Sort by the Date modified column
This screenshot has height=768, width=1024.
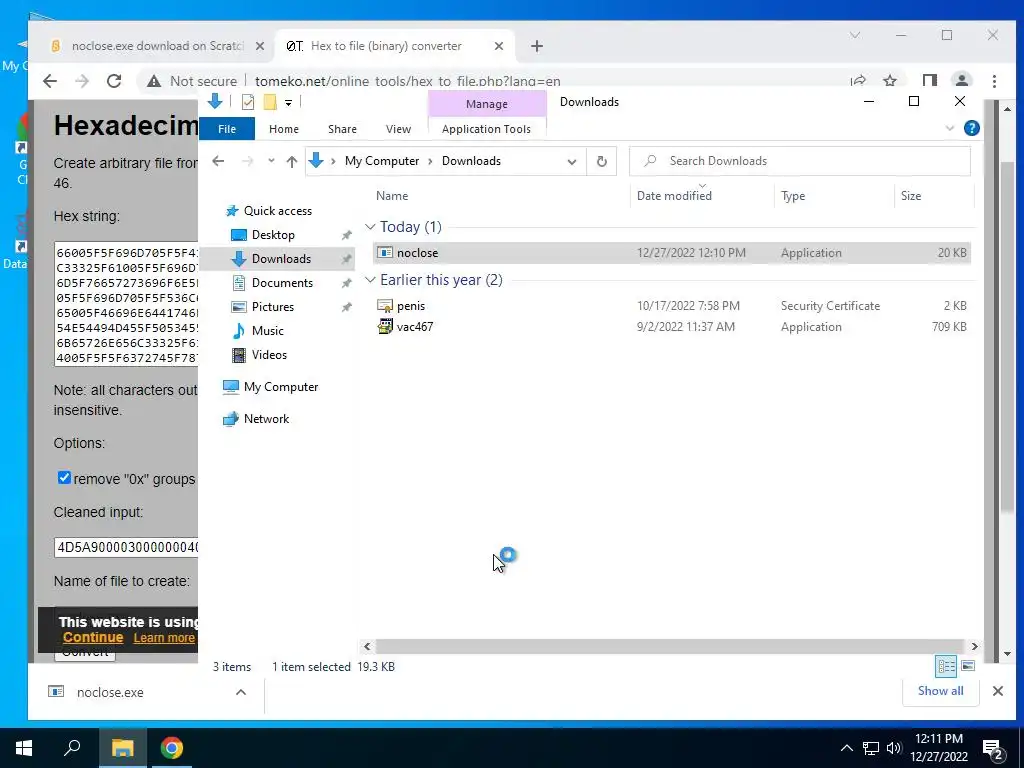[x=674, y=196]
